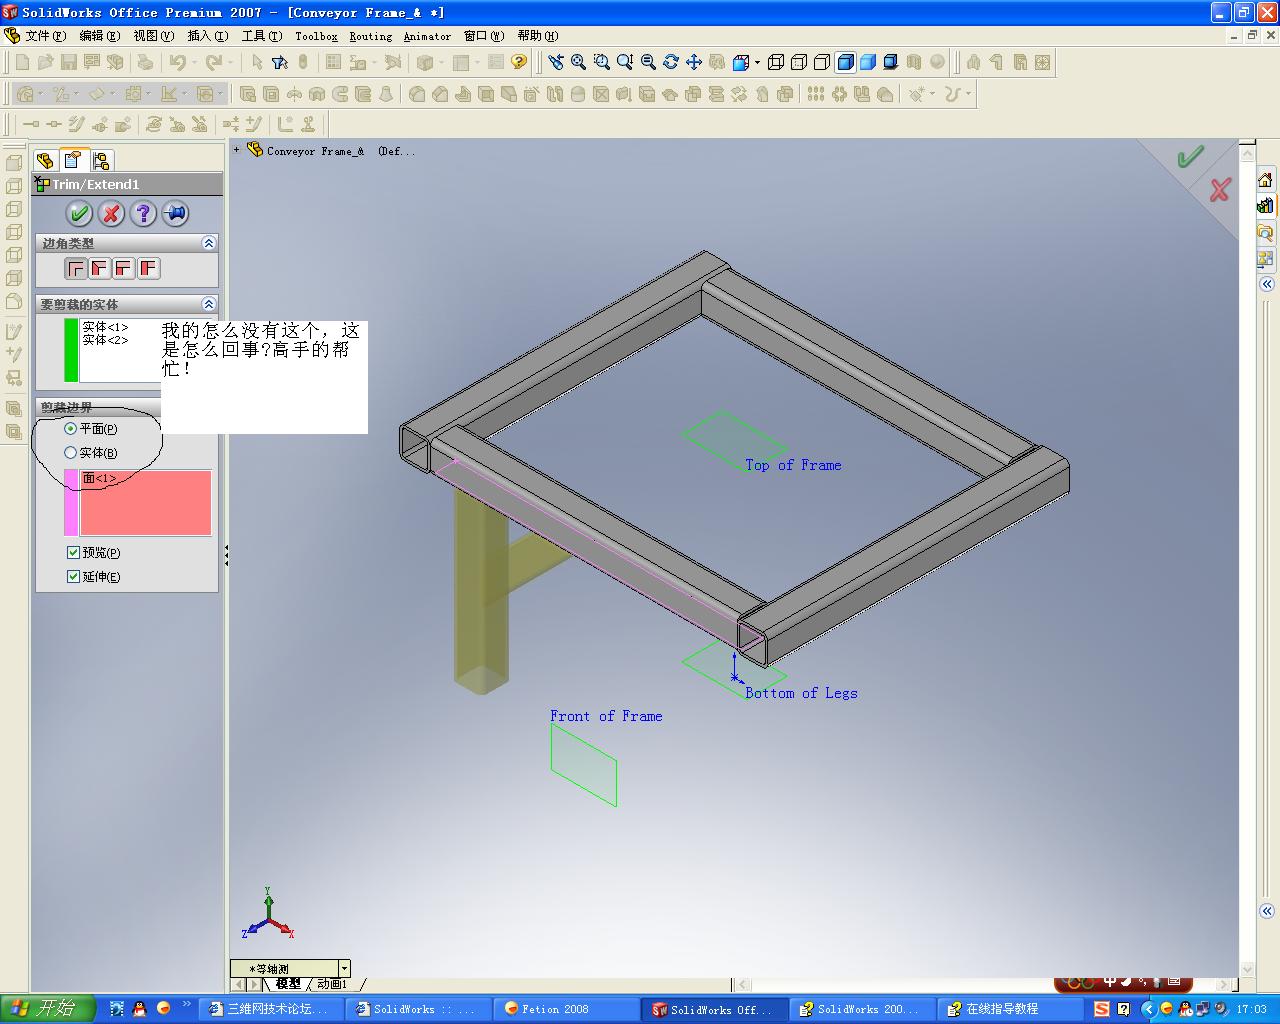Click the Zoom to Area icon
Screen dimensions: 1280x1024
[x=601, y=63]
